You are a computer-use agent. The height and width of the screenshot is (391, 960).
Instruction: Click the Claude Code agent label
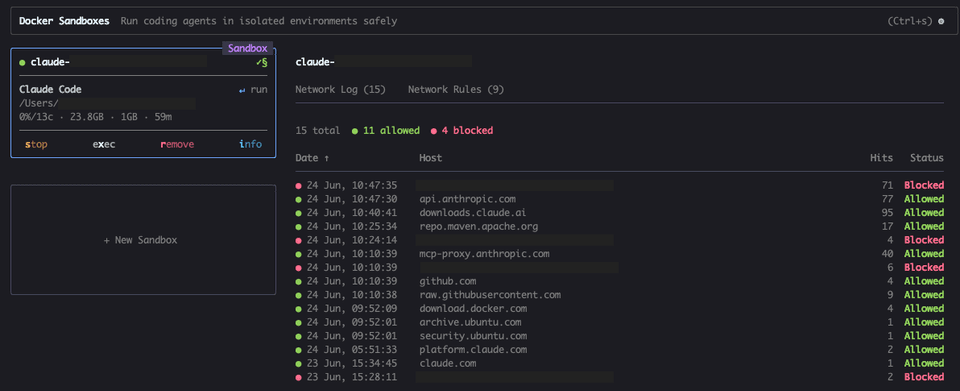(50, 89)
